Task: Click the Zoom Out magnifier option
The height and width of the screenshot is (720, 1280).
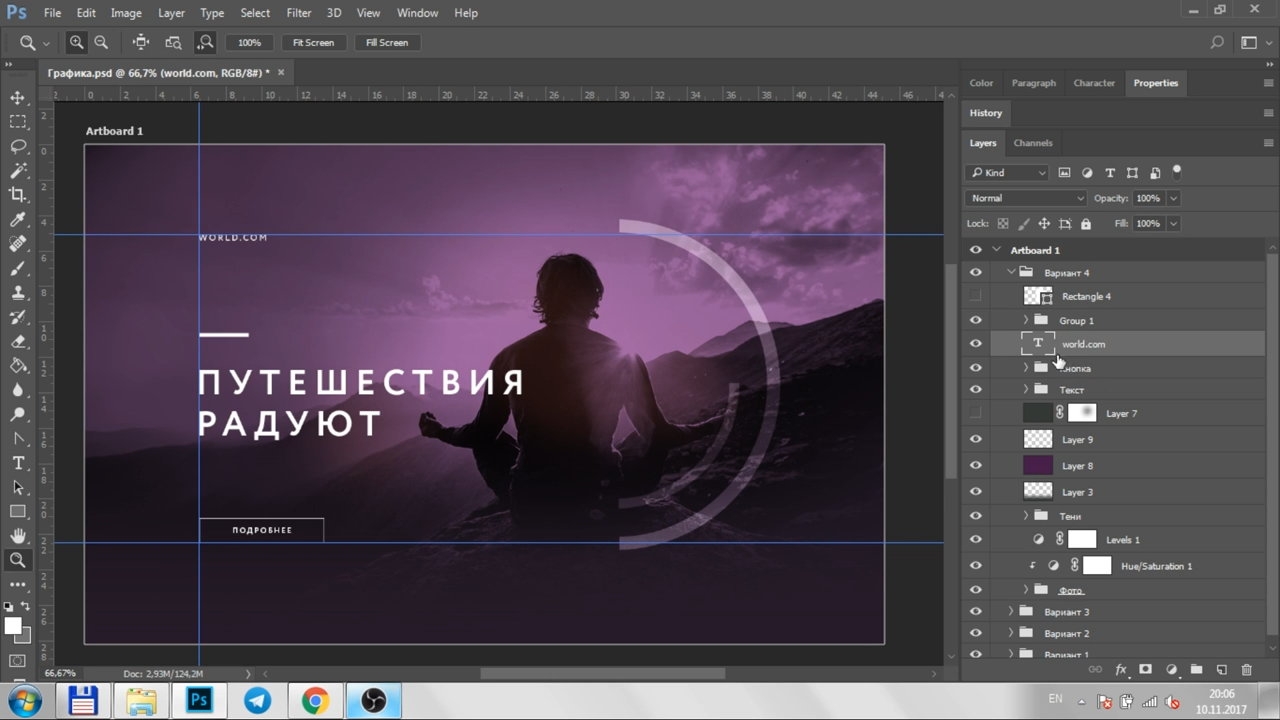Action: click(x=101, y=42)
